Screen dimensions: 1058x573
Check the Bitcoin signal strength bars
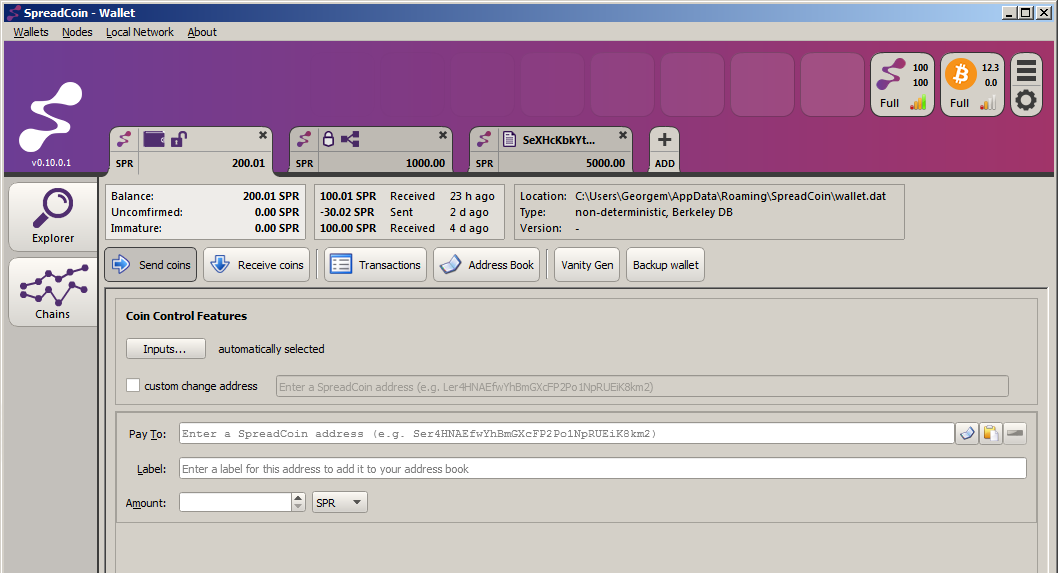[988, 103]
